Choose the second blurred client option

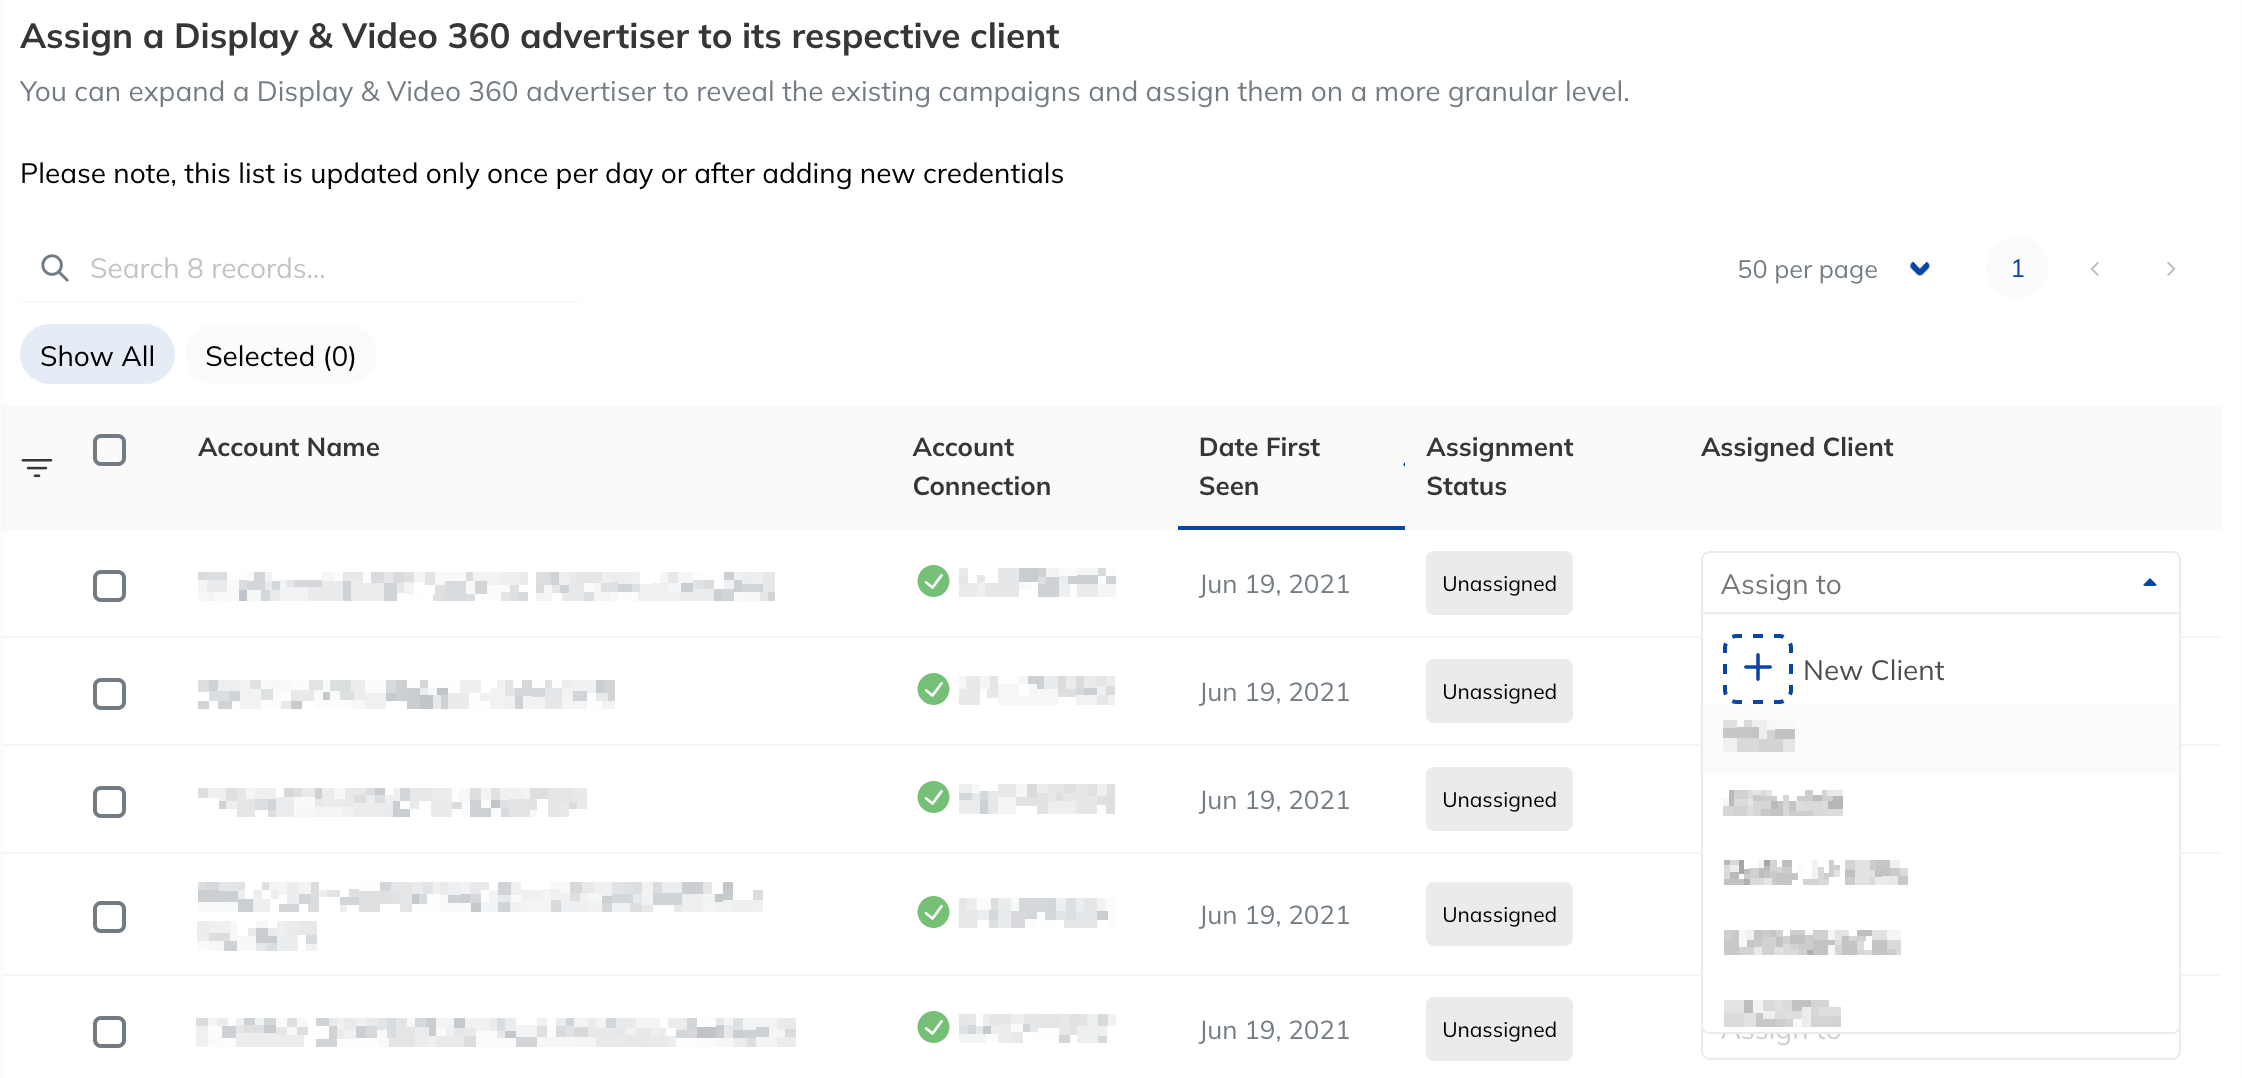[1940, 803]
